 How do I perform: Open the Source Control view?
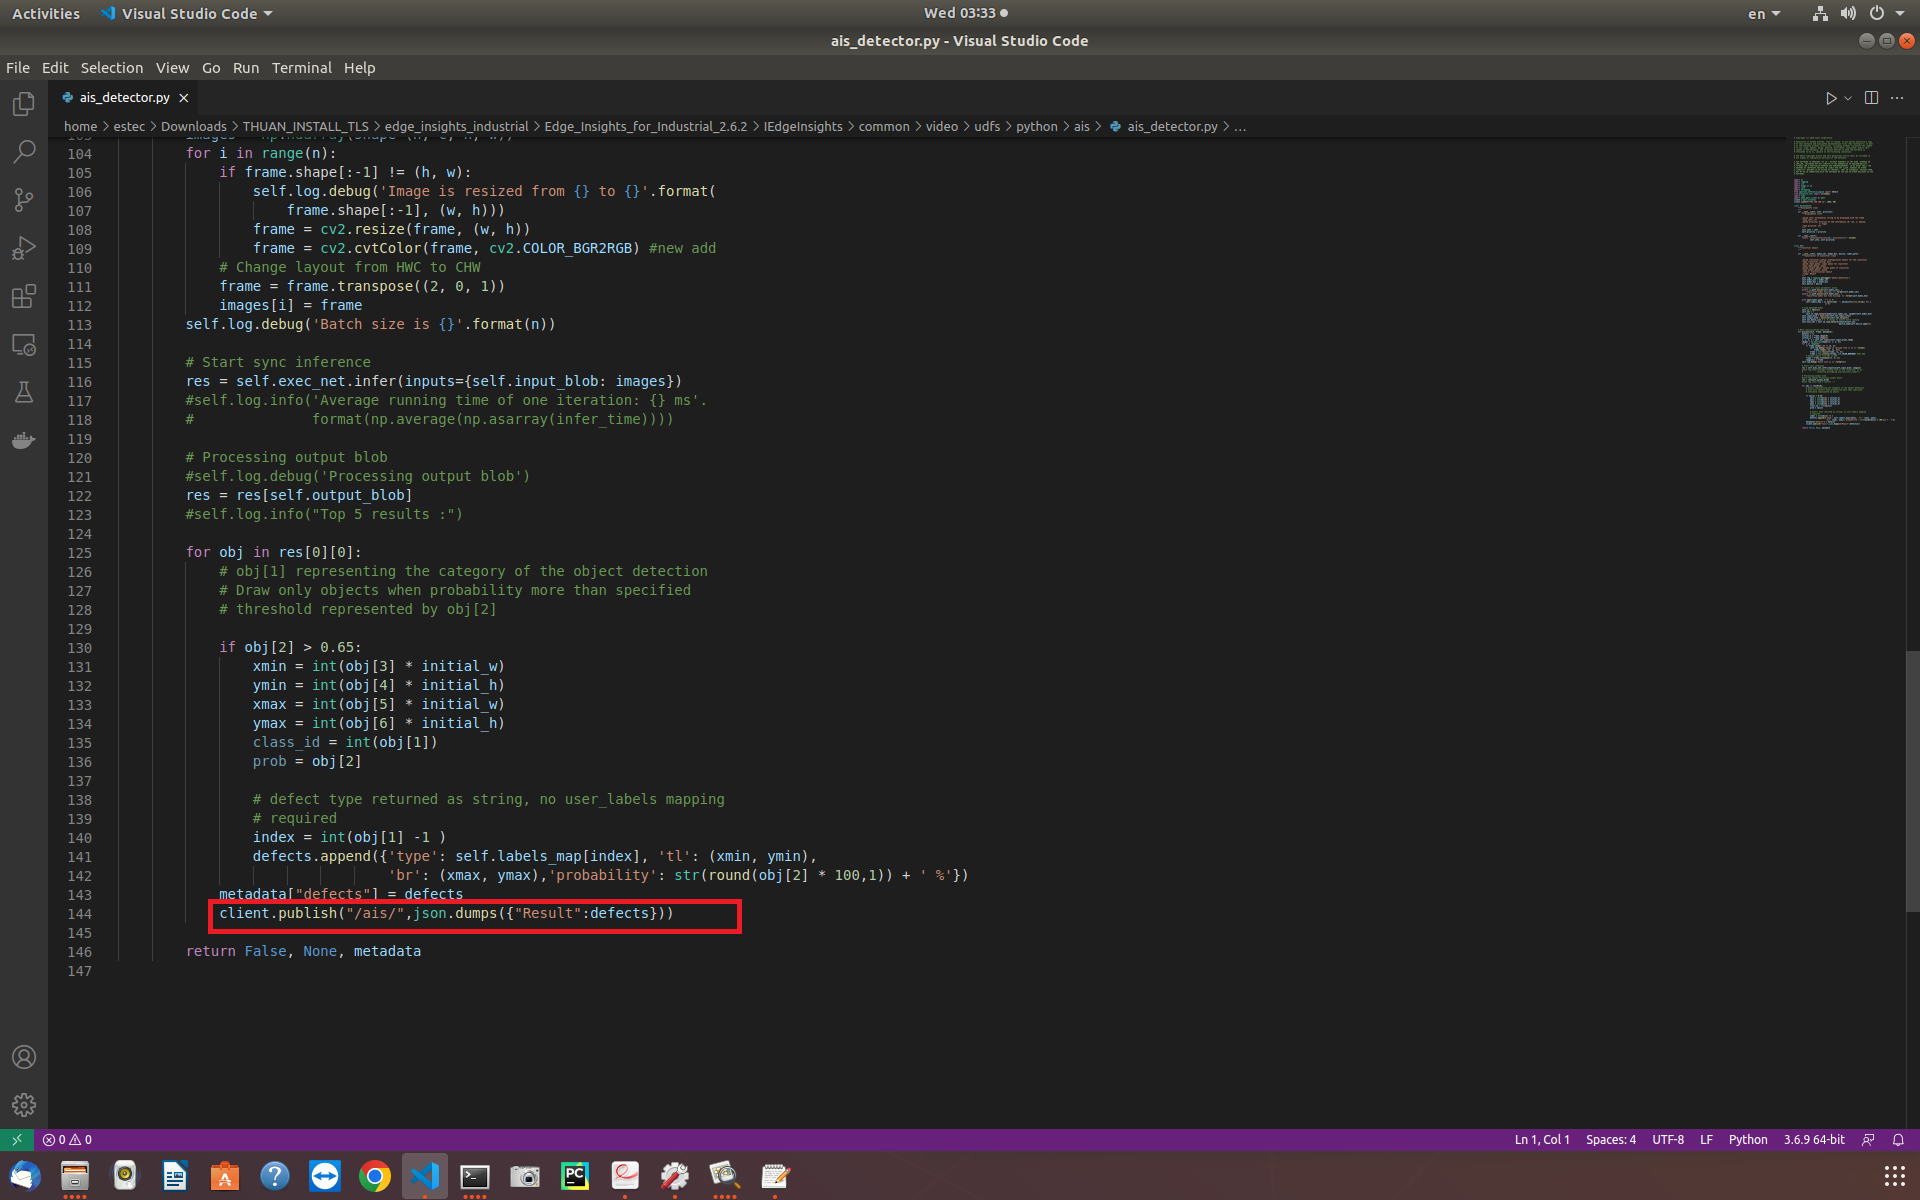(x=24, y=200)
